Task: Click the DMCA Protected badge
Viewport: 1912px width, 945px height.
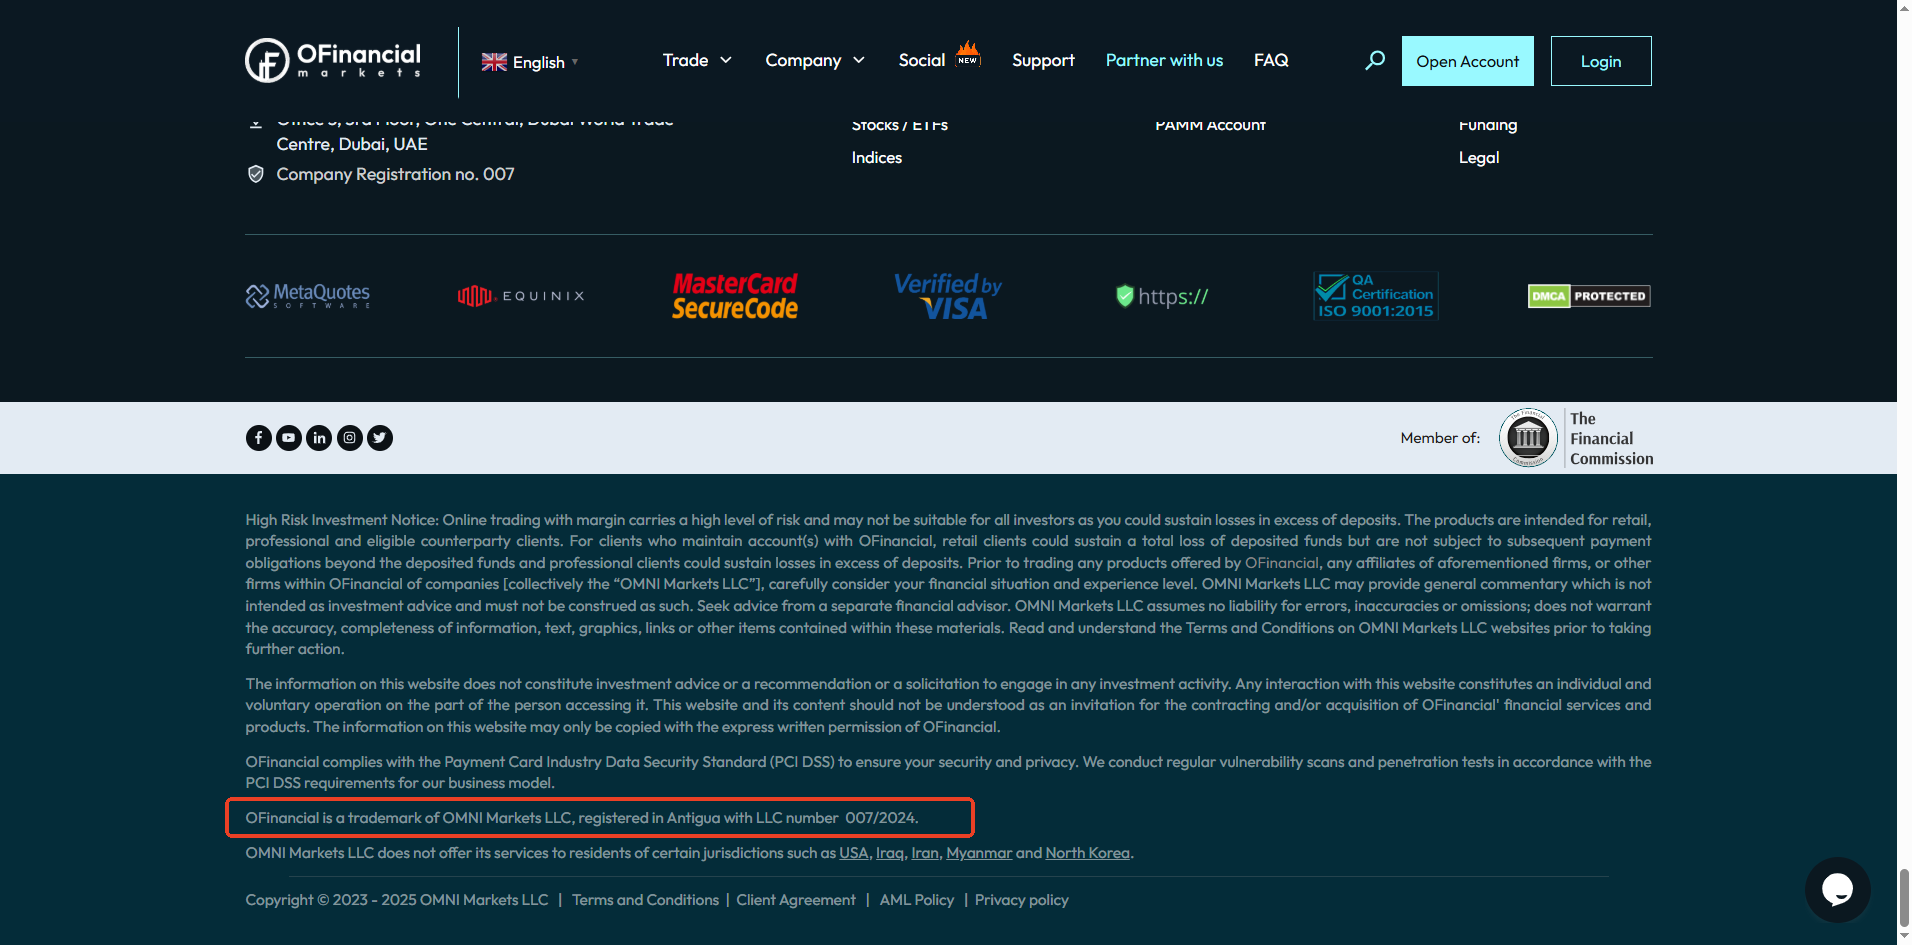Action: pos(1588,296)
